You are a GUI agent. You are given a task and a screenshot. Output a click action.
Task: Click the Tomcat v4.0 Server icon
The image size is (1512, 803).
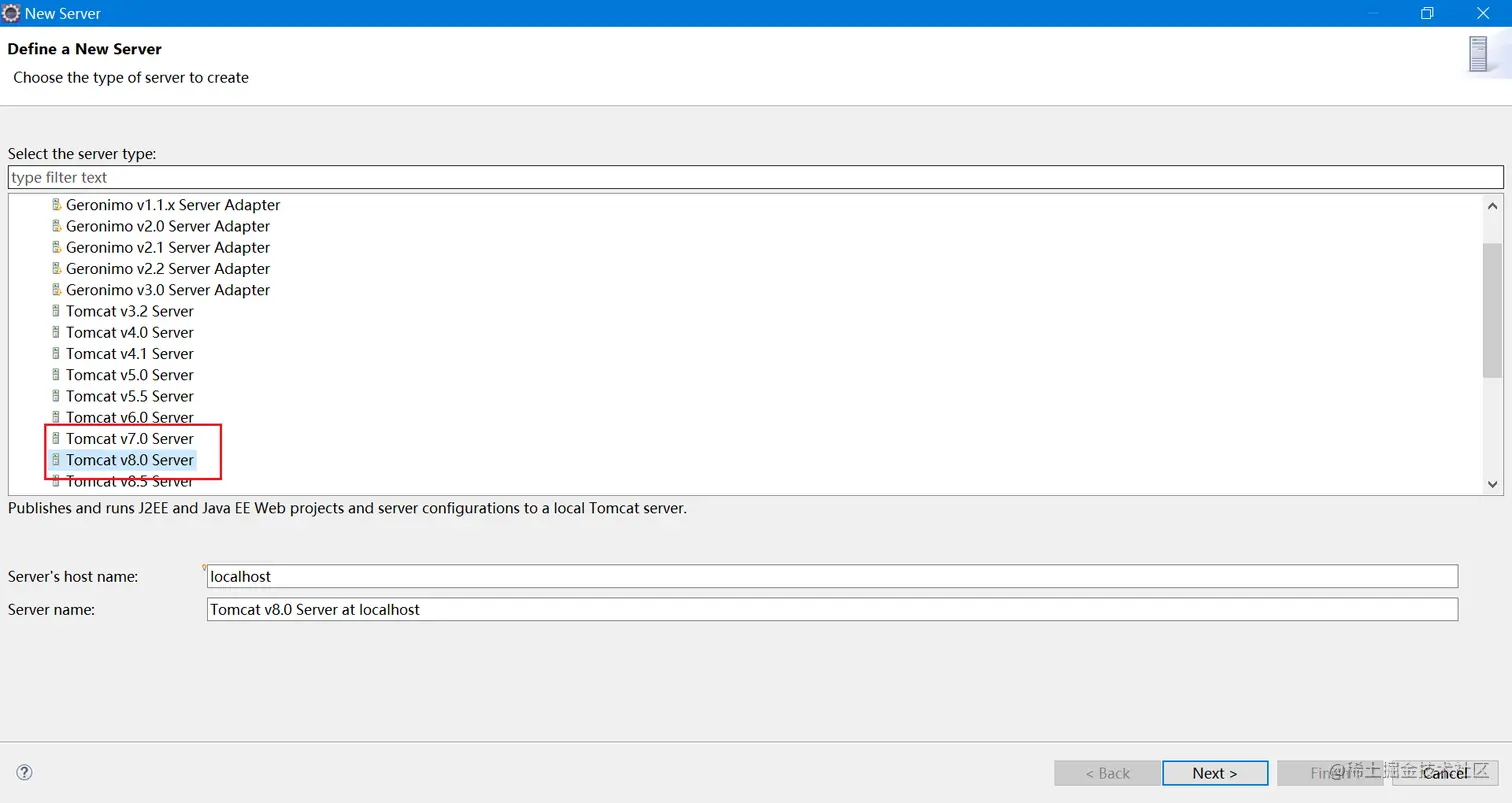point(56,332)
